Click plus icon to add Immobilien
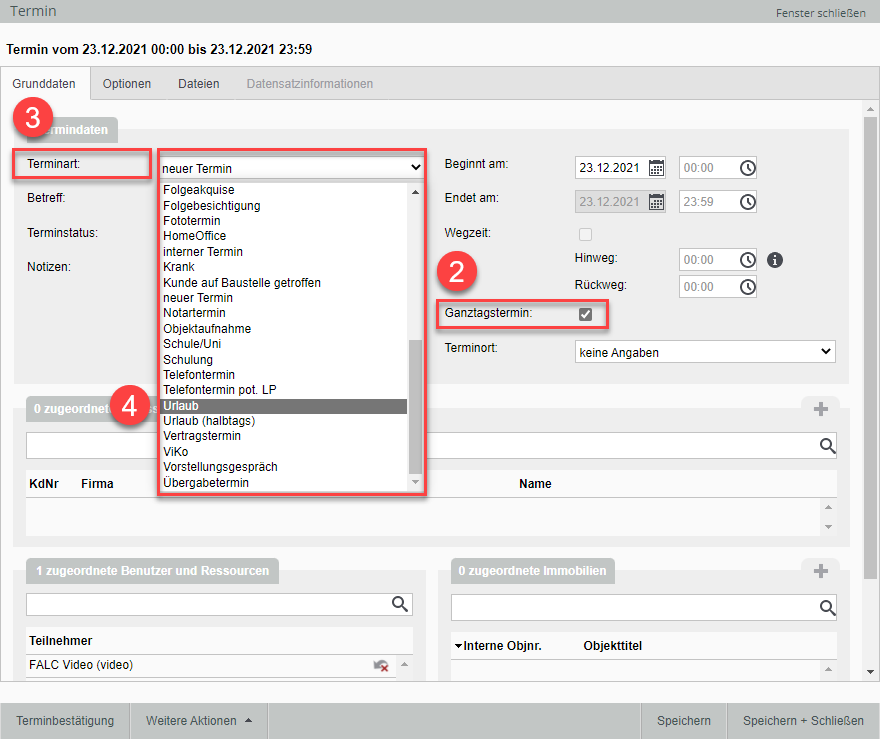Image resolution: width=880 pixels, height=739 pixels. coord(820,571)
